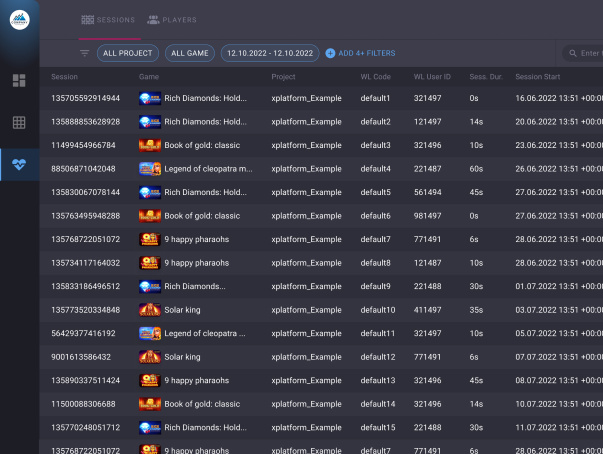Screen dimensions: 603x454
Task: Open the ALL GAME filter dropdown
Action: (x=190, y=53)
